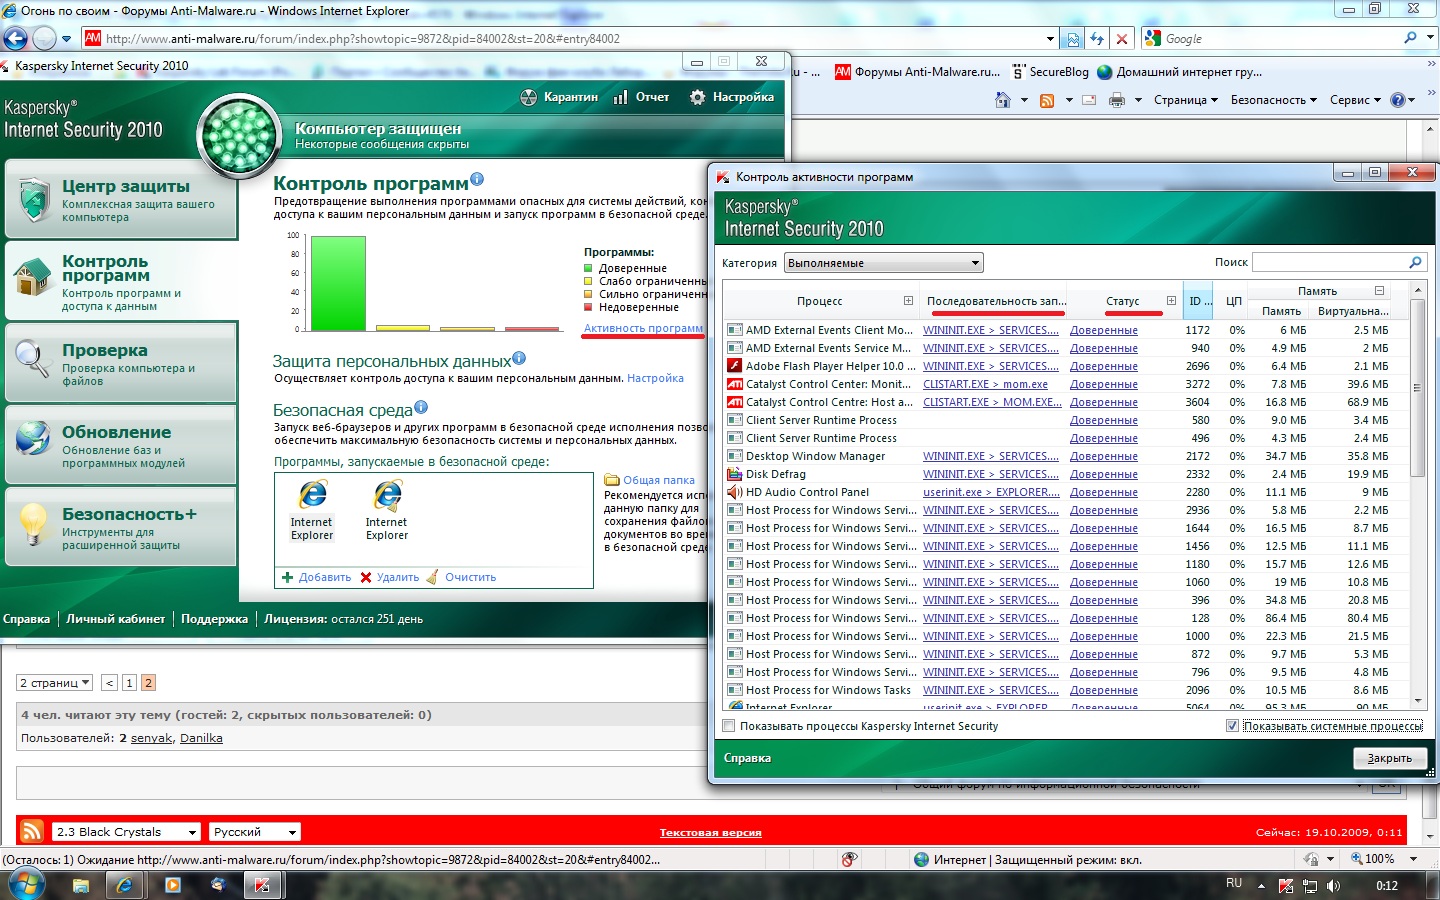Screen dimensions: 1440x900
Task: Toggle Compatibility View icon in address bar
Action: coord(1073,39)
